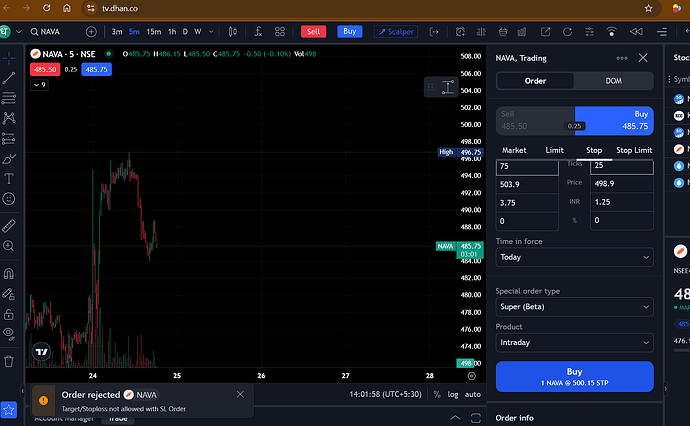Add symbol to compare with plus icon

pyautogui.click(x=91, y=32)
